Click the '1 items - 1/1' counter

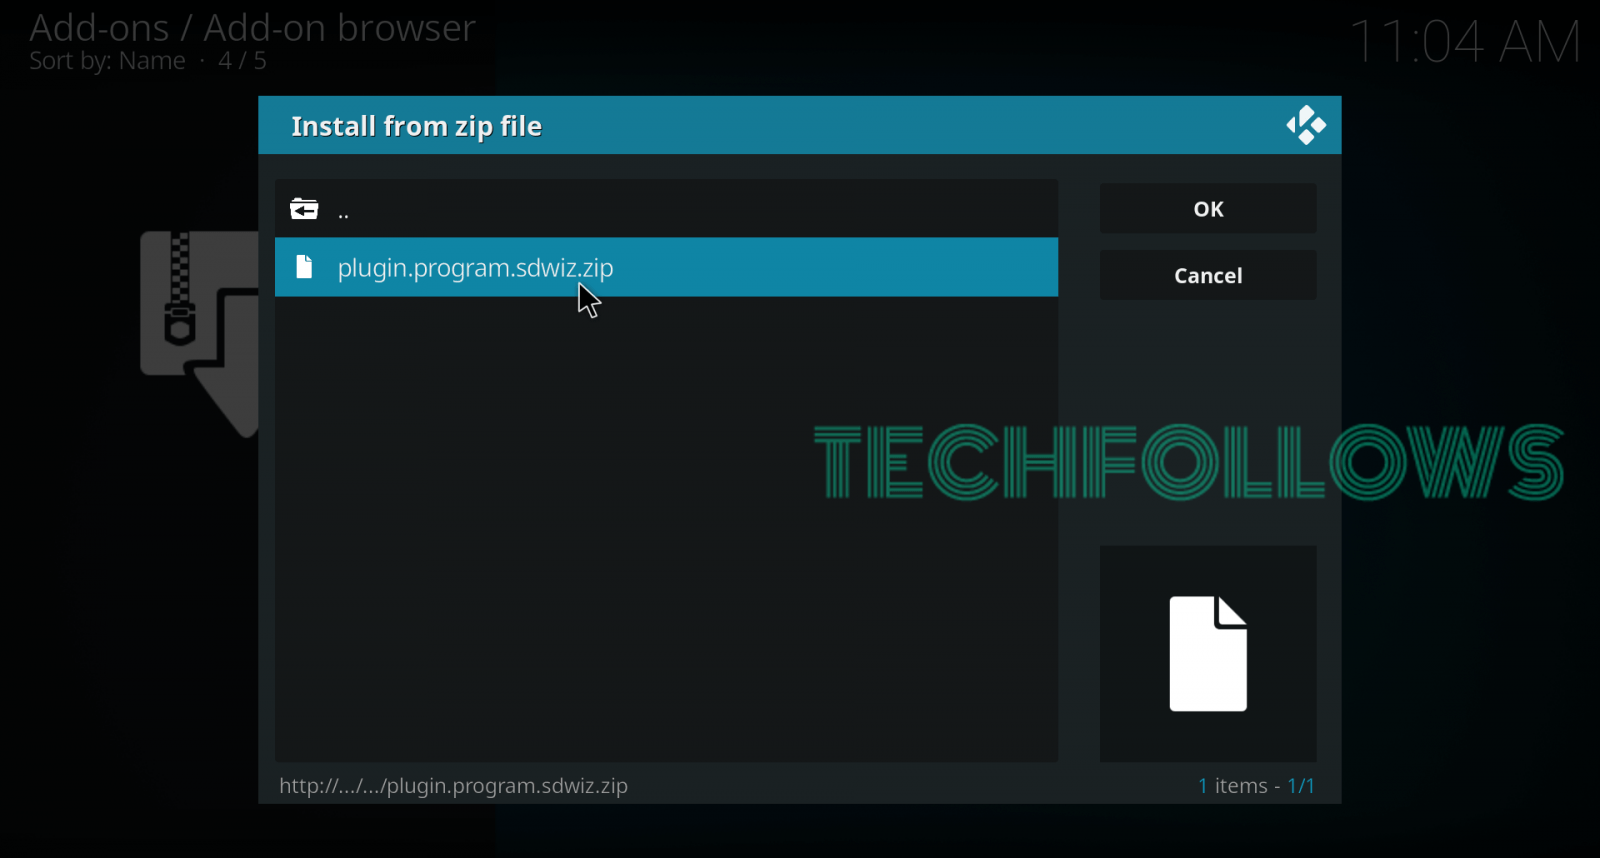click(1256, 786)
